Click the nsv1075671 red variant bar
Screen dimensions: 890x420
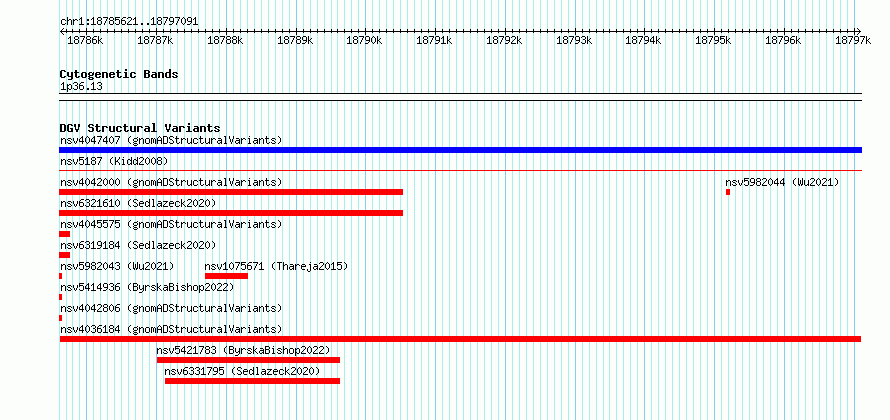point(226,276)
